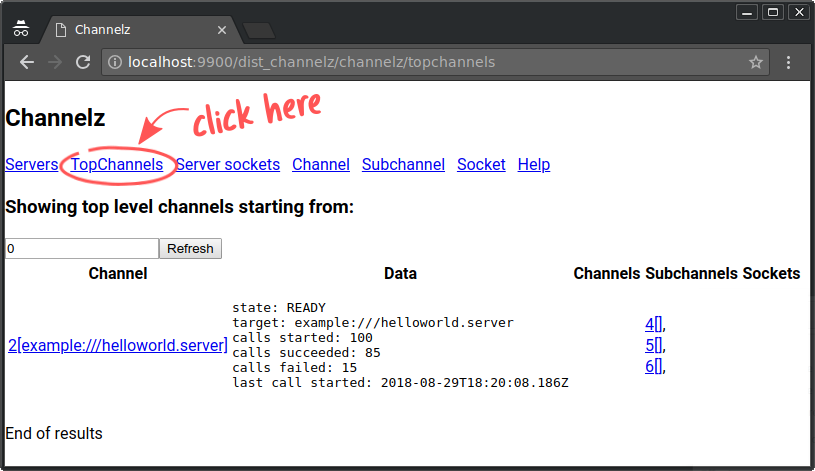The width and height of the screenshot is (815, 471).
Task: Open channel 2 helloworld.server link
Action: tap(118, 345)
